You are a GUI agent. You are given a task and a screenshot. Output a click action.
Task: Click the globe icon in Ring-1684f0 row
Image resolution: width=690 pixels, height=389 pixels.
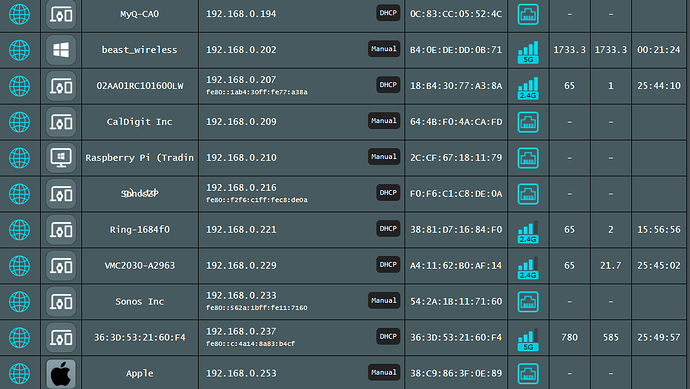(x=19, y=230)
